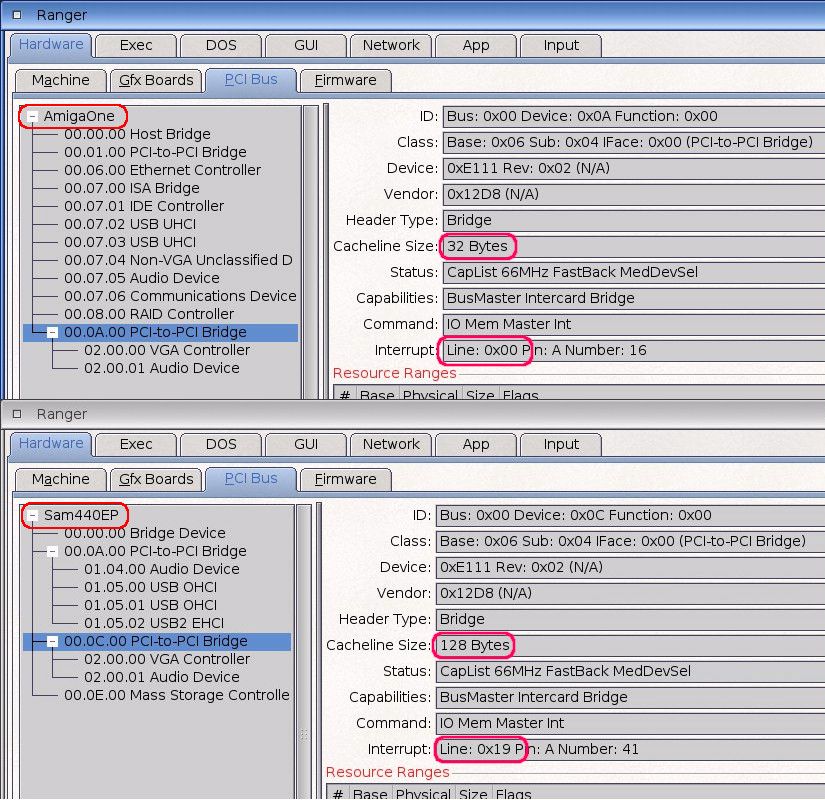This screenshot has height=800, width=825.
Task: Switch to DOS tab in the AmigaOne Ranger window
Action: 221,46
